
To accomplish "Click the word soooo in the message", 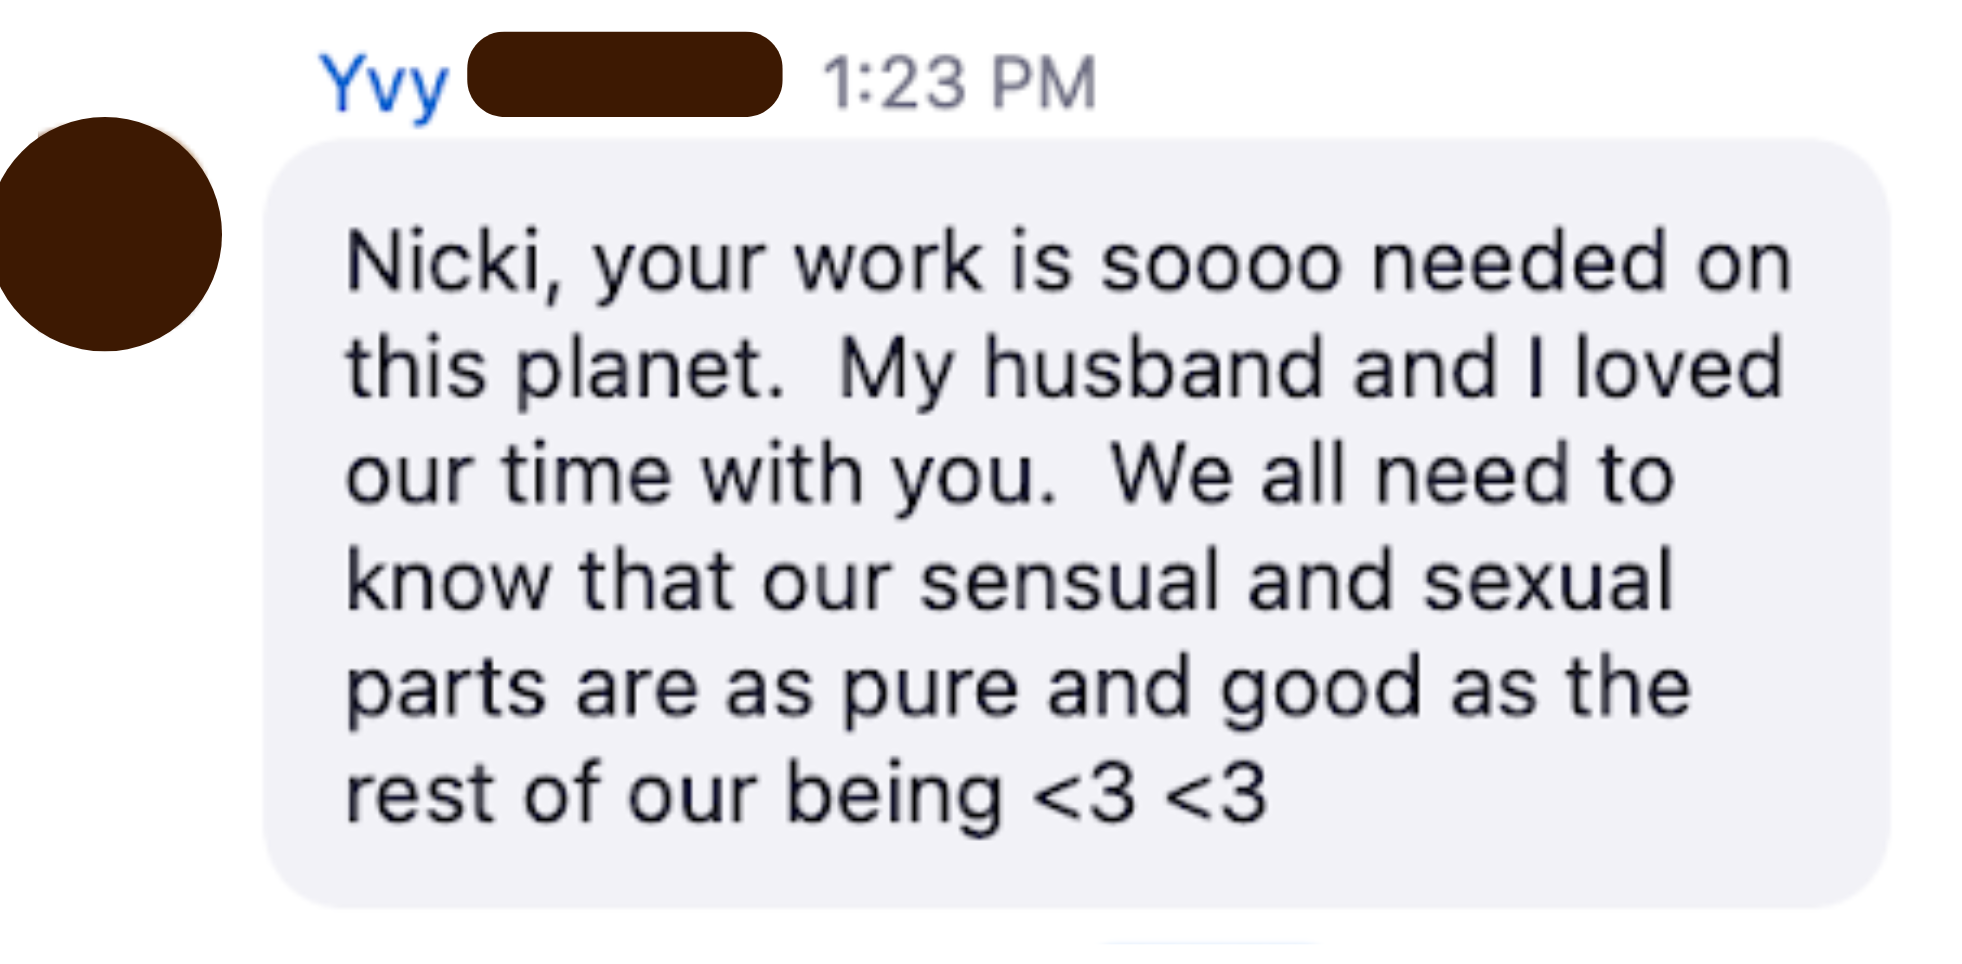I will tap(1220, 264).
